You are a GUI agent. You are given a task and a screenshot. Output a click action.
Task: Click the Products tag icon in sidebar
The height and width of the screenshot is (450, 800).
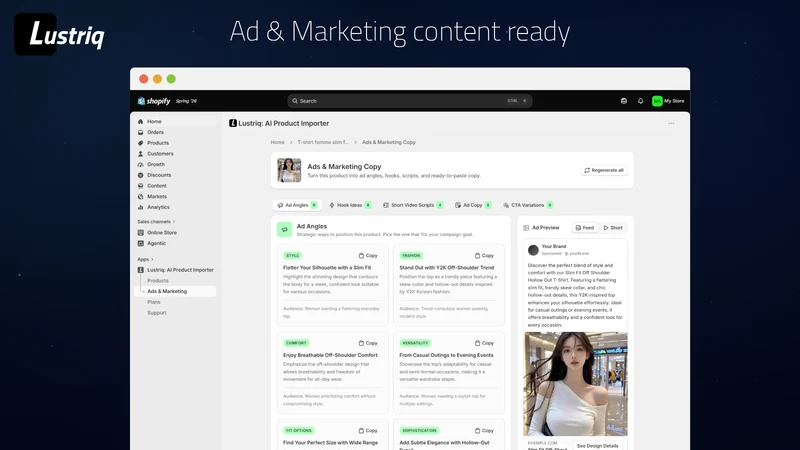(x=140, y=143)
